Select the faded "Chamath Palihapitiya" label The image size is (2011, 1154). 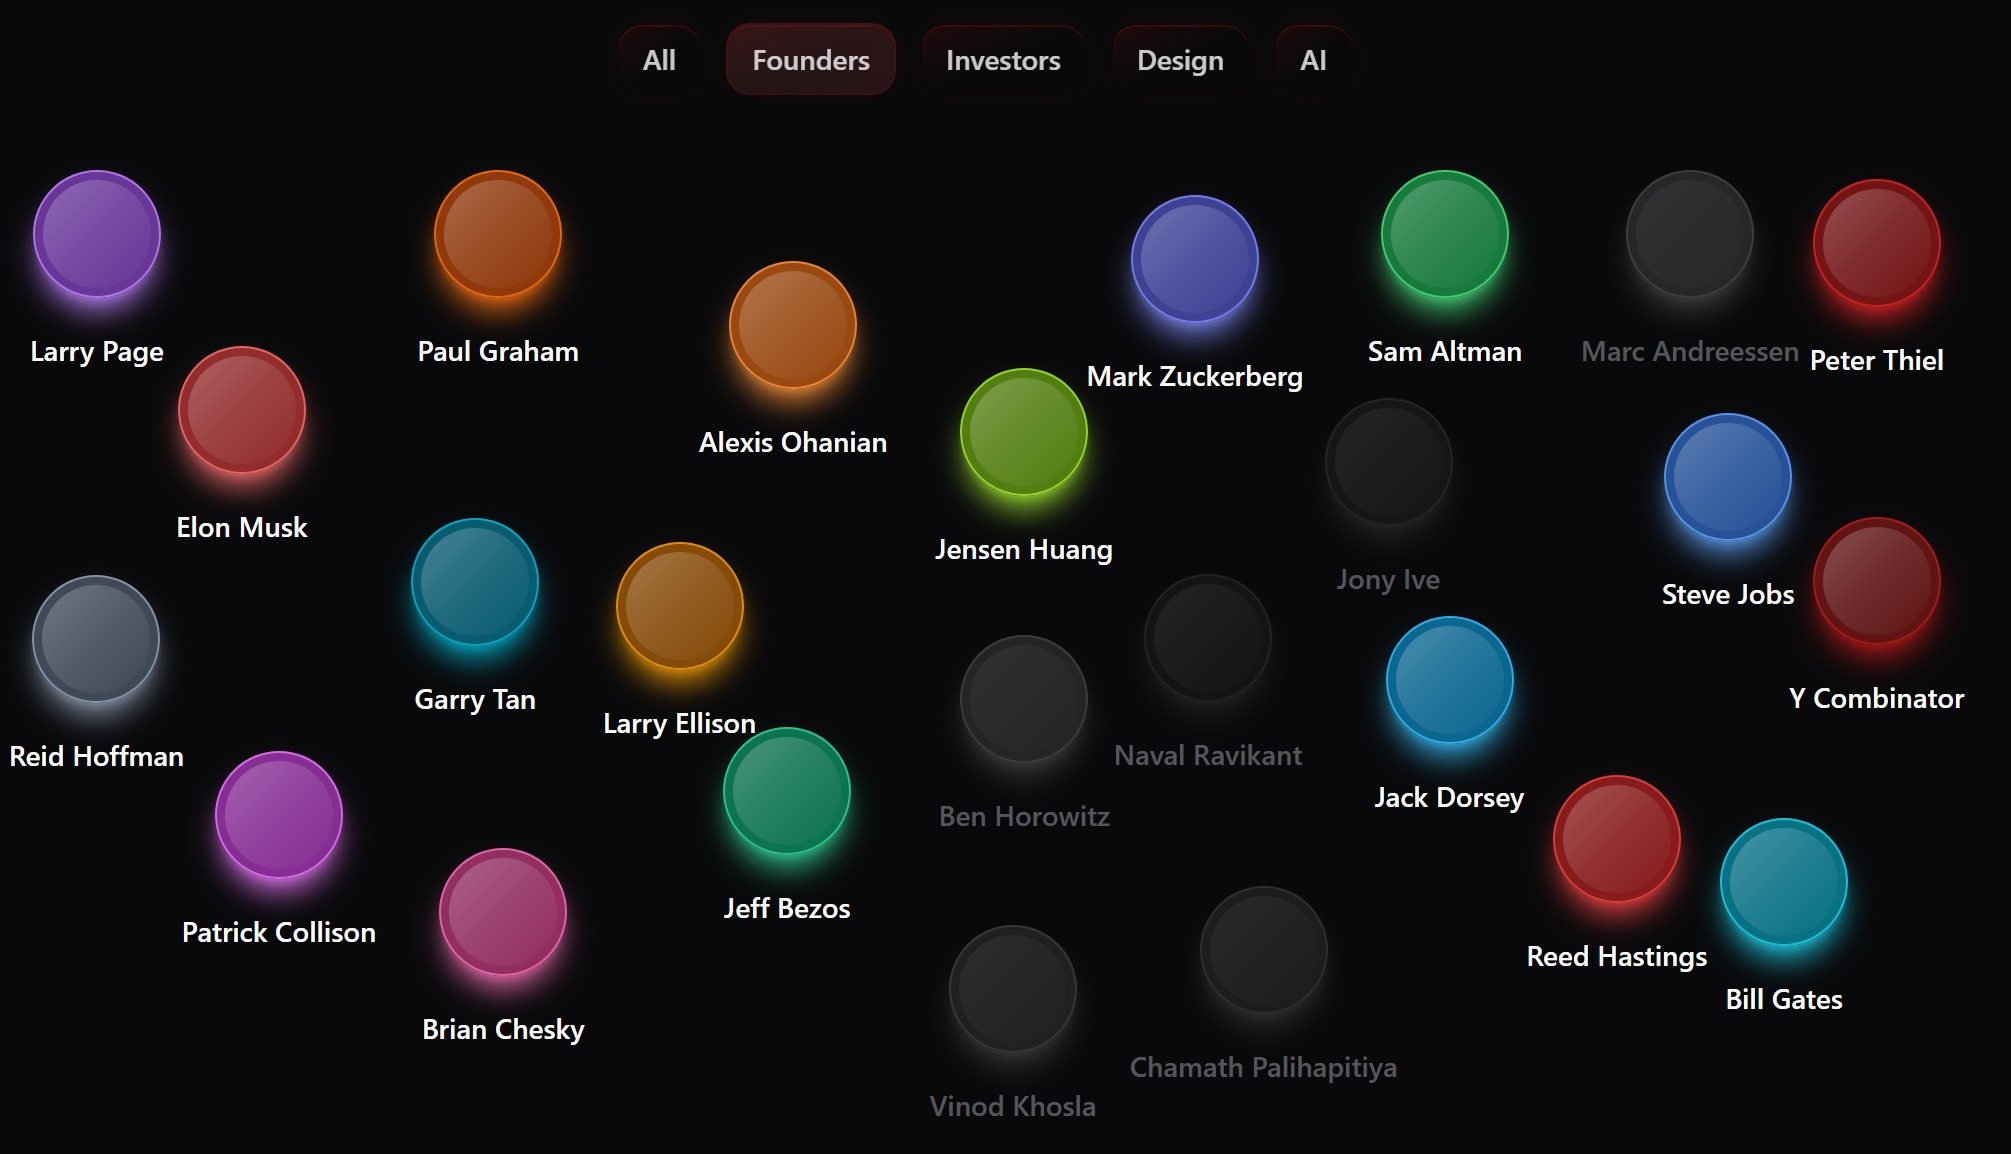[1264, 1068]
